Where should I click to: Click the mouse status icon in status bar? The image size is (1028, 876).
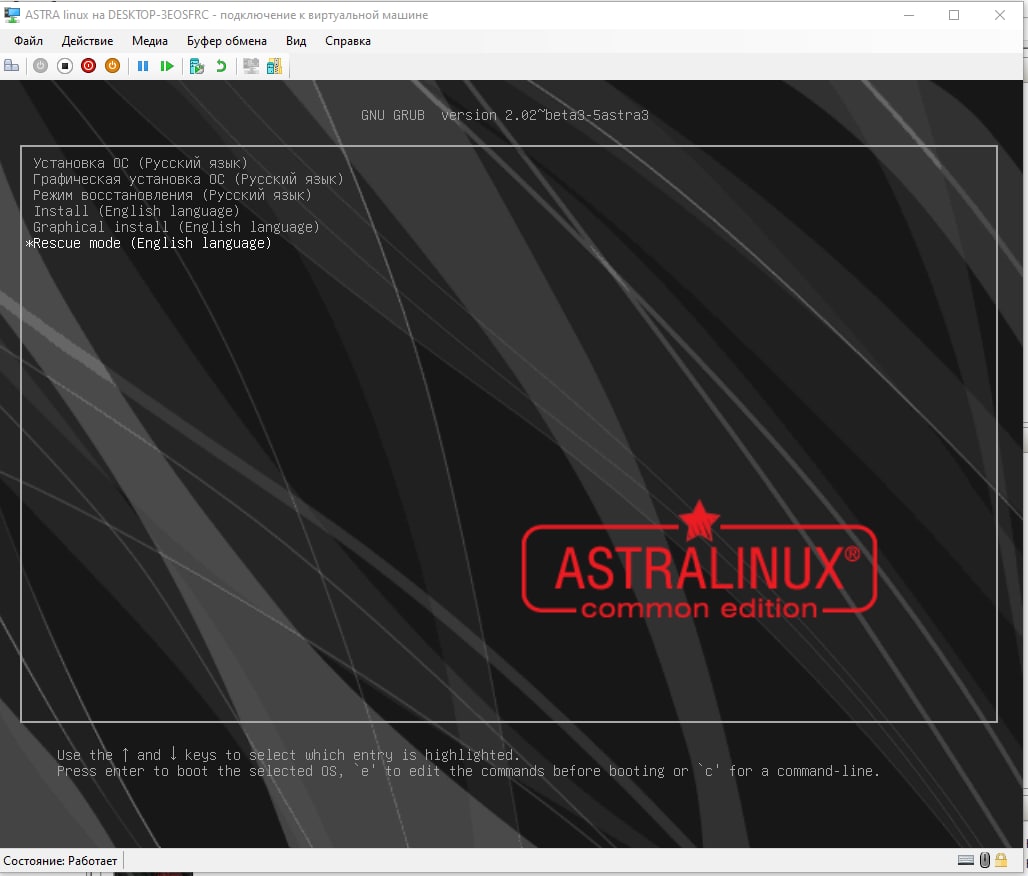pyautogui.click(x=985, y=860)
